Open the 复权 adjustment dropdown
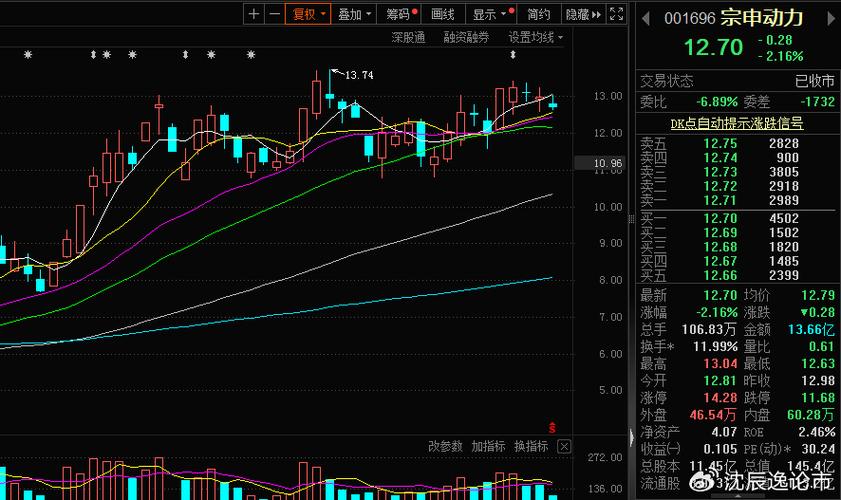Screen dimensions: 841x500 point(308,14)
